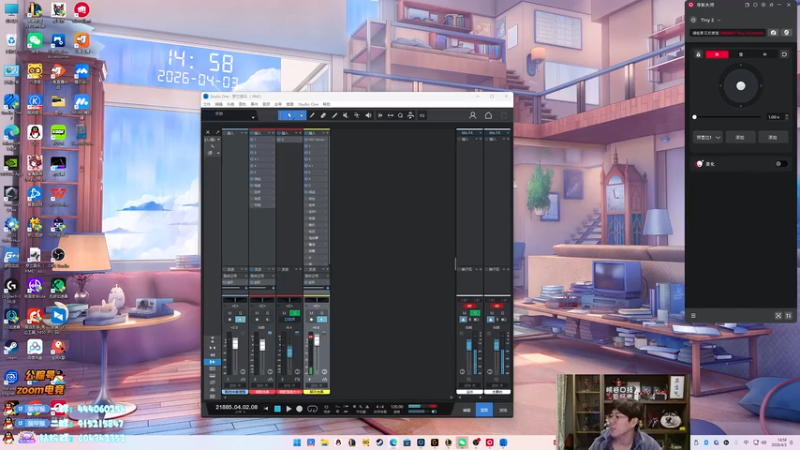Open OBS Studio desktop icon
This screenshot has width=800, height=450.
point(58,258)
